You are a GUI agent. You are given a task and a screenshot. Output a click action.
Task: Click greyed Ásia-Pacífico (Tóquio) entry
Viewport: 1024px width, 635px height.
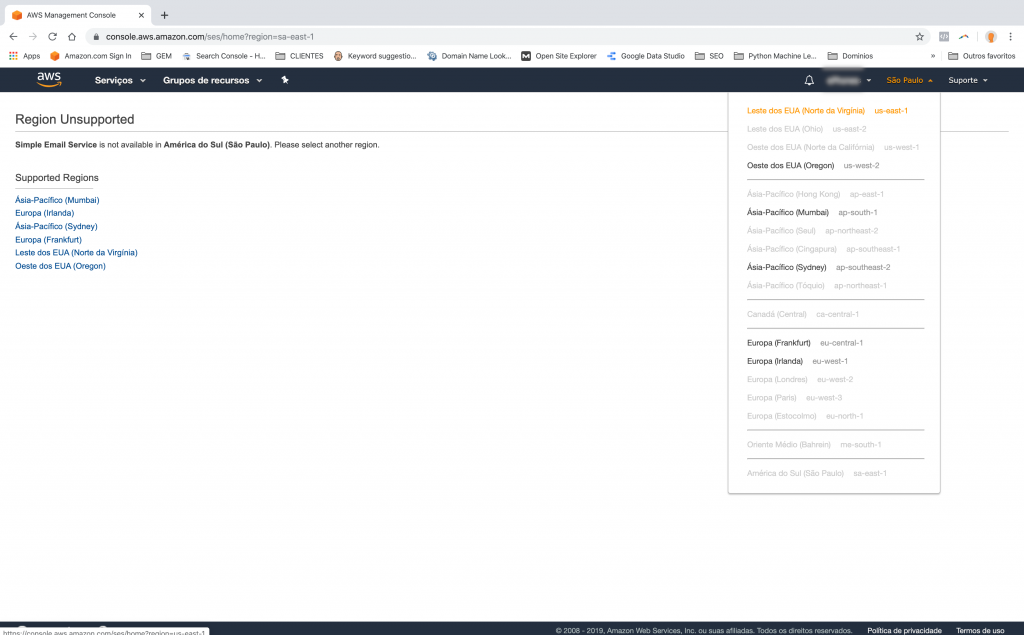click(816, 285)
